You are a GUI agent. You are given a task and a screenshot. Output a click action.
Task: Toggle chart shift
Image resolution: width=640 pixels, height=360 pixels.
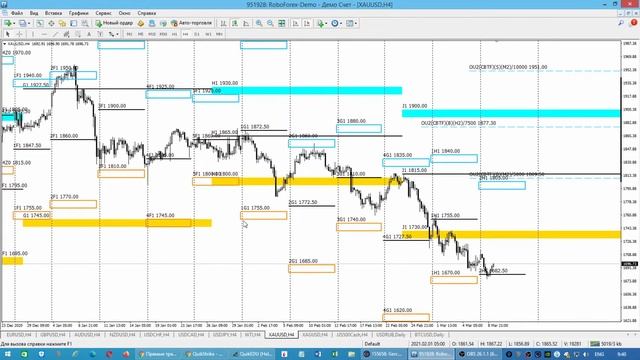307,23
